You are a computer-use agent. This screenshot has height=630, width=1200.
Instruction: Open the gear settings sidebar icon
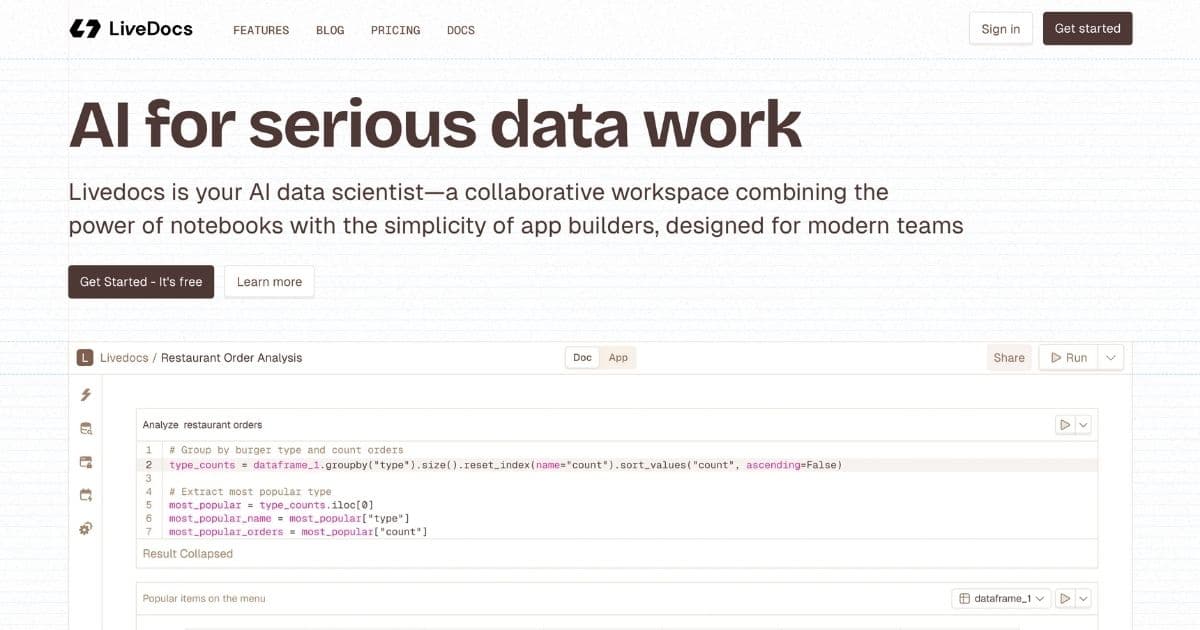click(x=86, y=528)
